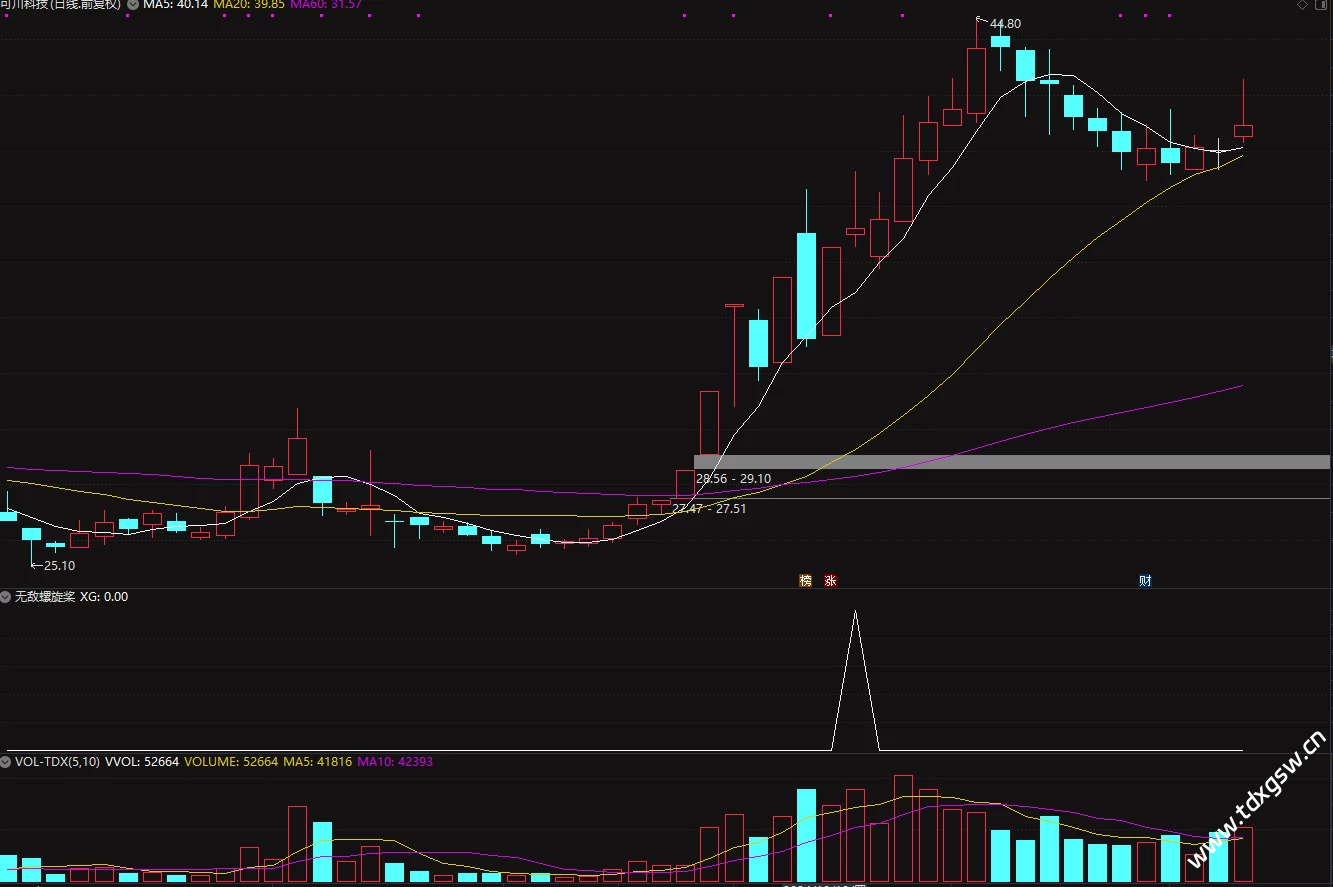Click the purple MA60 value label

[x=325, y=5]
